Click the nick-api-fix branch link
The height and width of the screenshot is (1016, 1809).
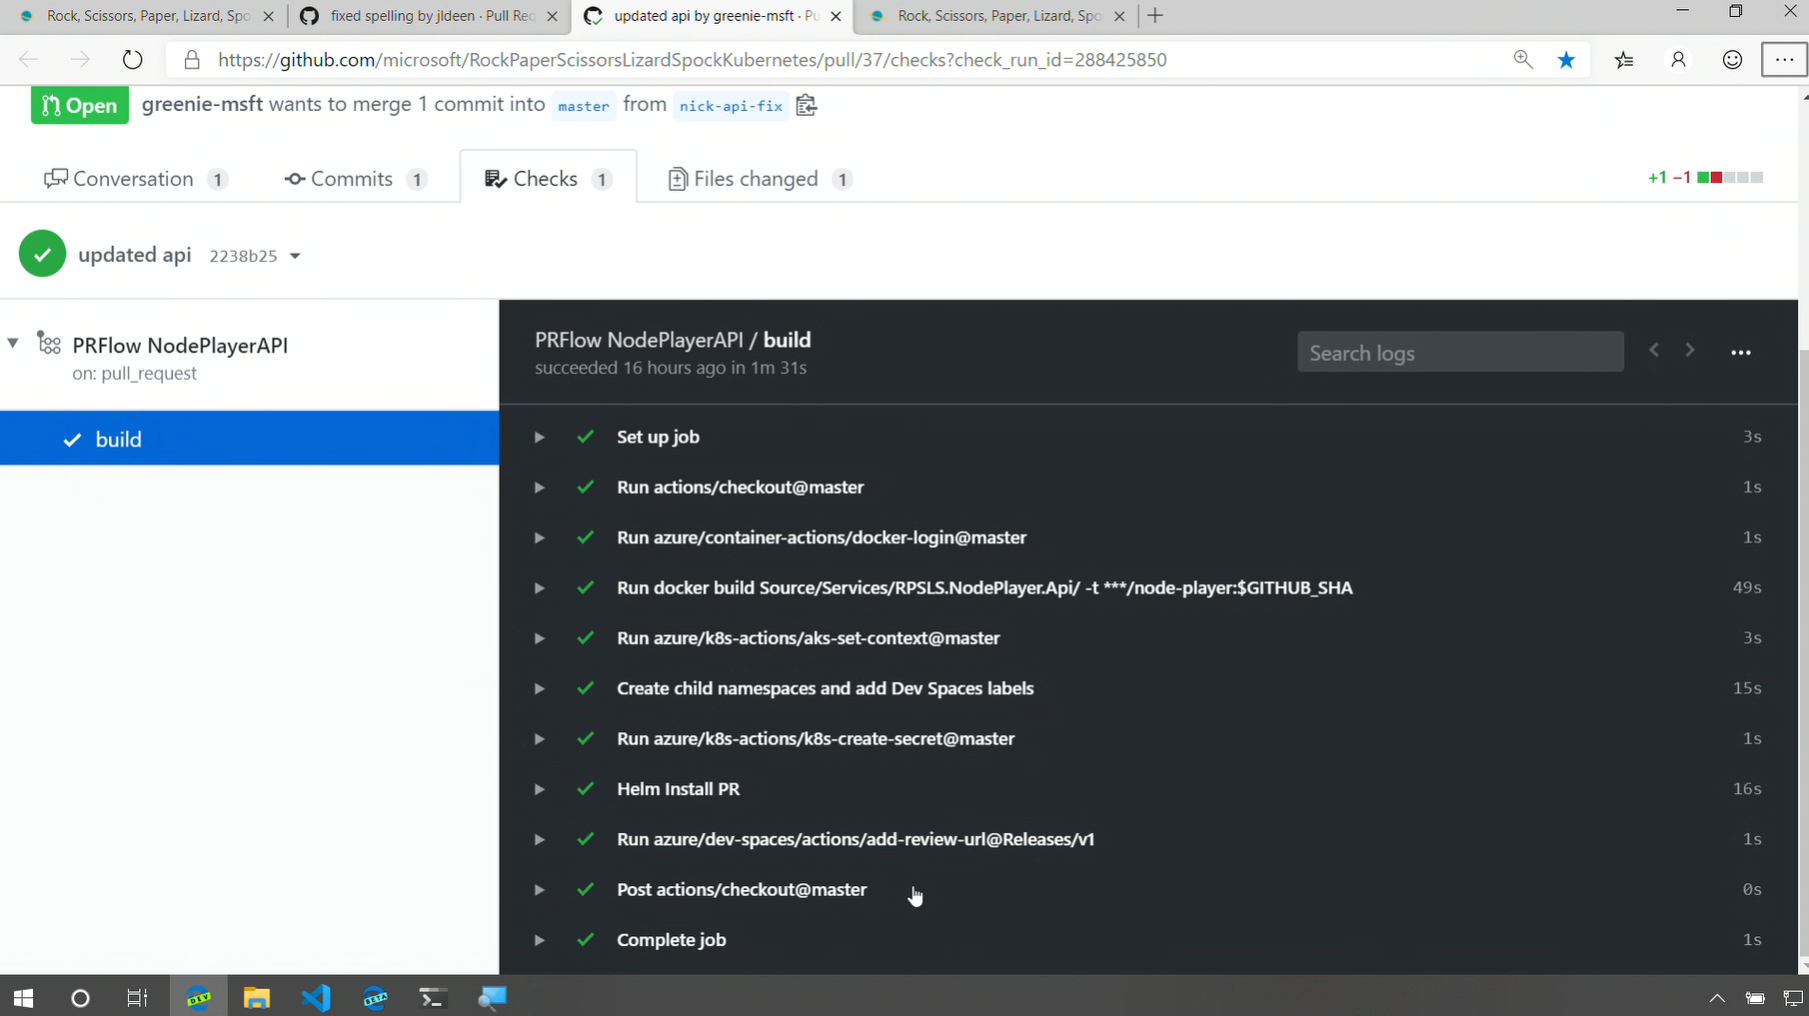[x=731, y=106]
